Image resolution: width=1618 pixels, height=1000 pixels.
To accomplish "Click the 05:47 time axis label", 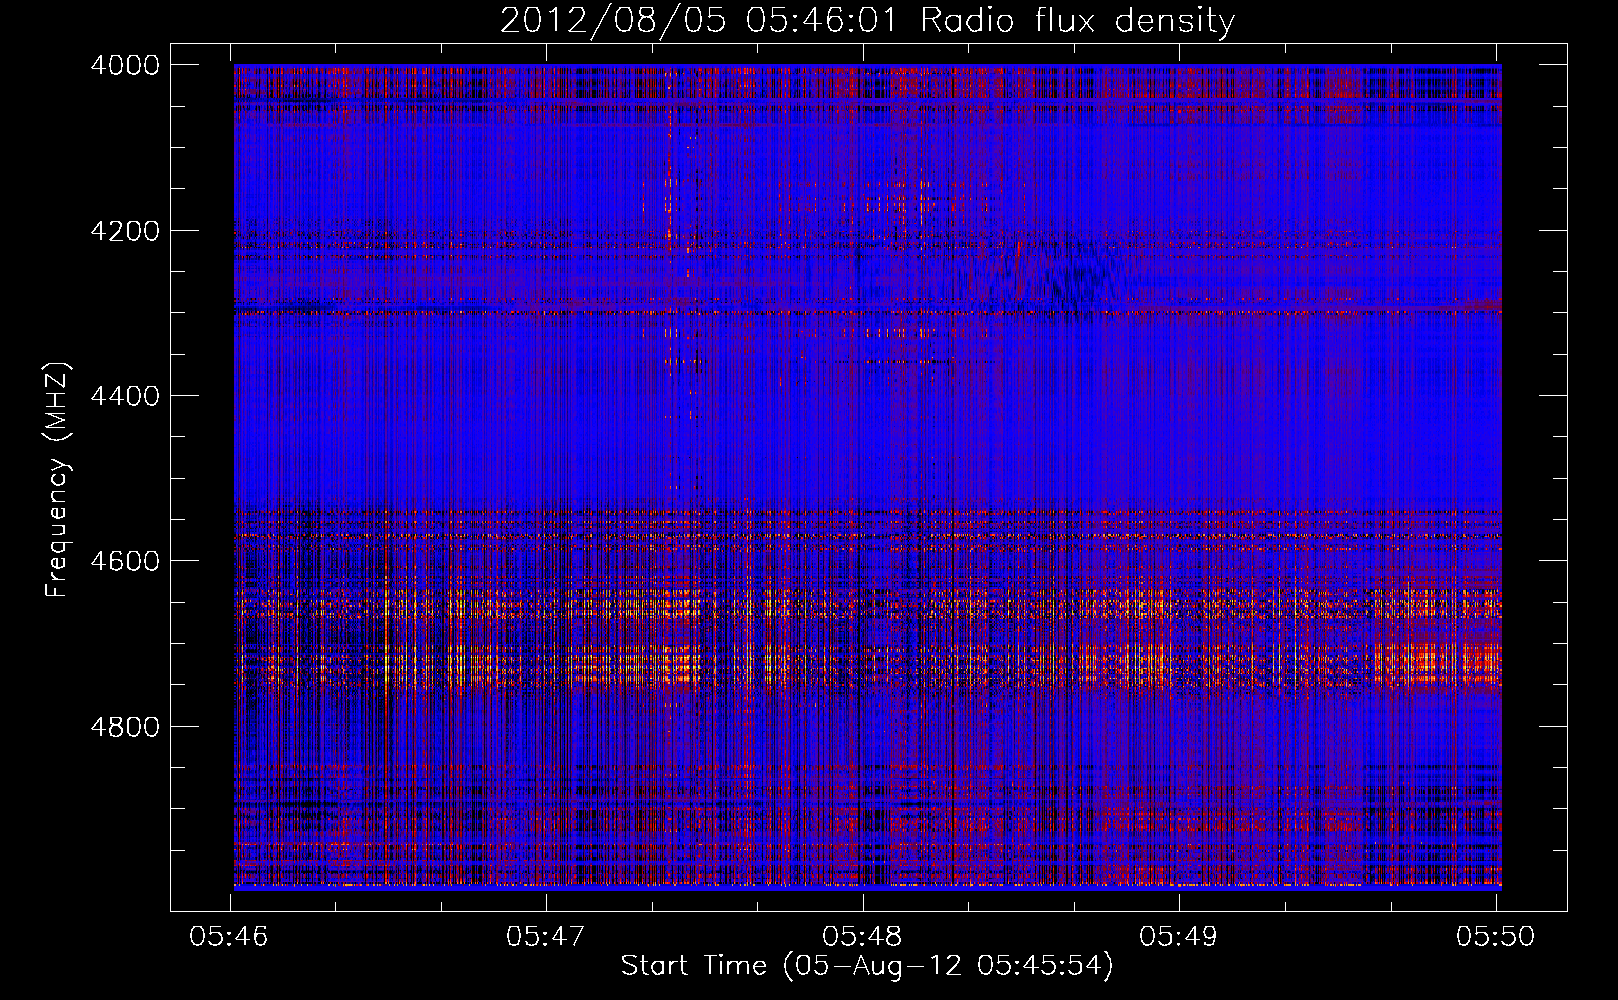I will point(546,937).
